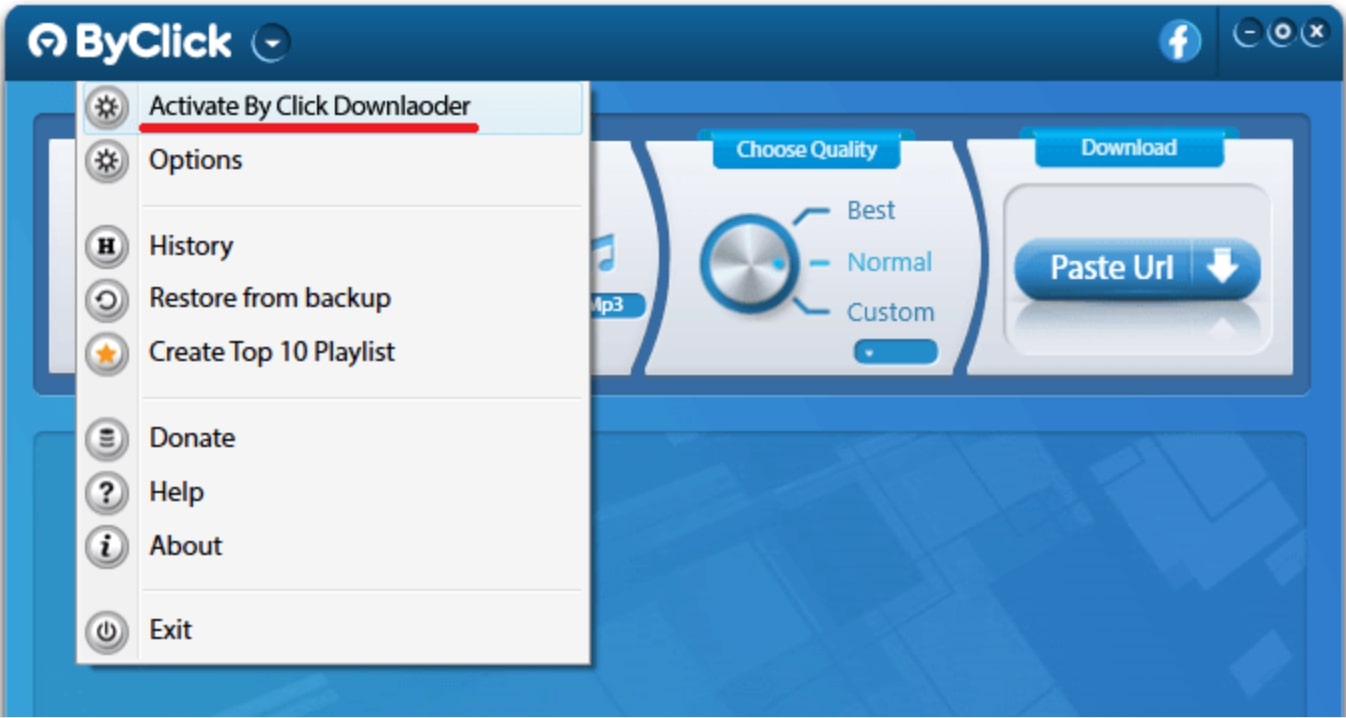Viewport: 1346px width, 718px height.
Task: Click the Restore from backup circular arrow icon
Action: pyautogui.click(x=107, y=299)
